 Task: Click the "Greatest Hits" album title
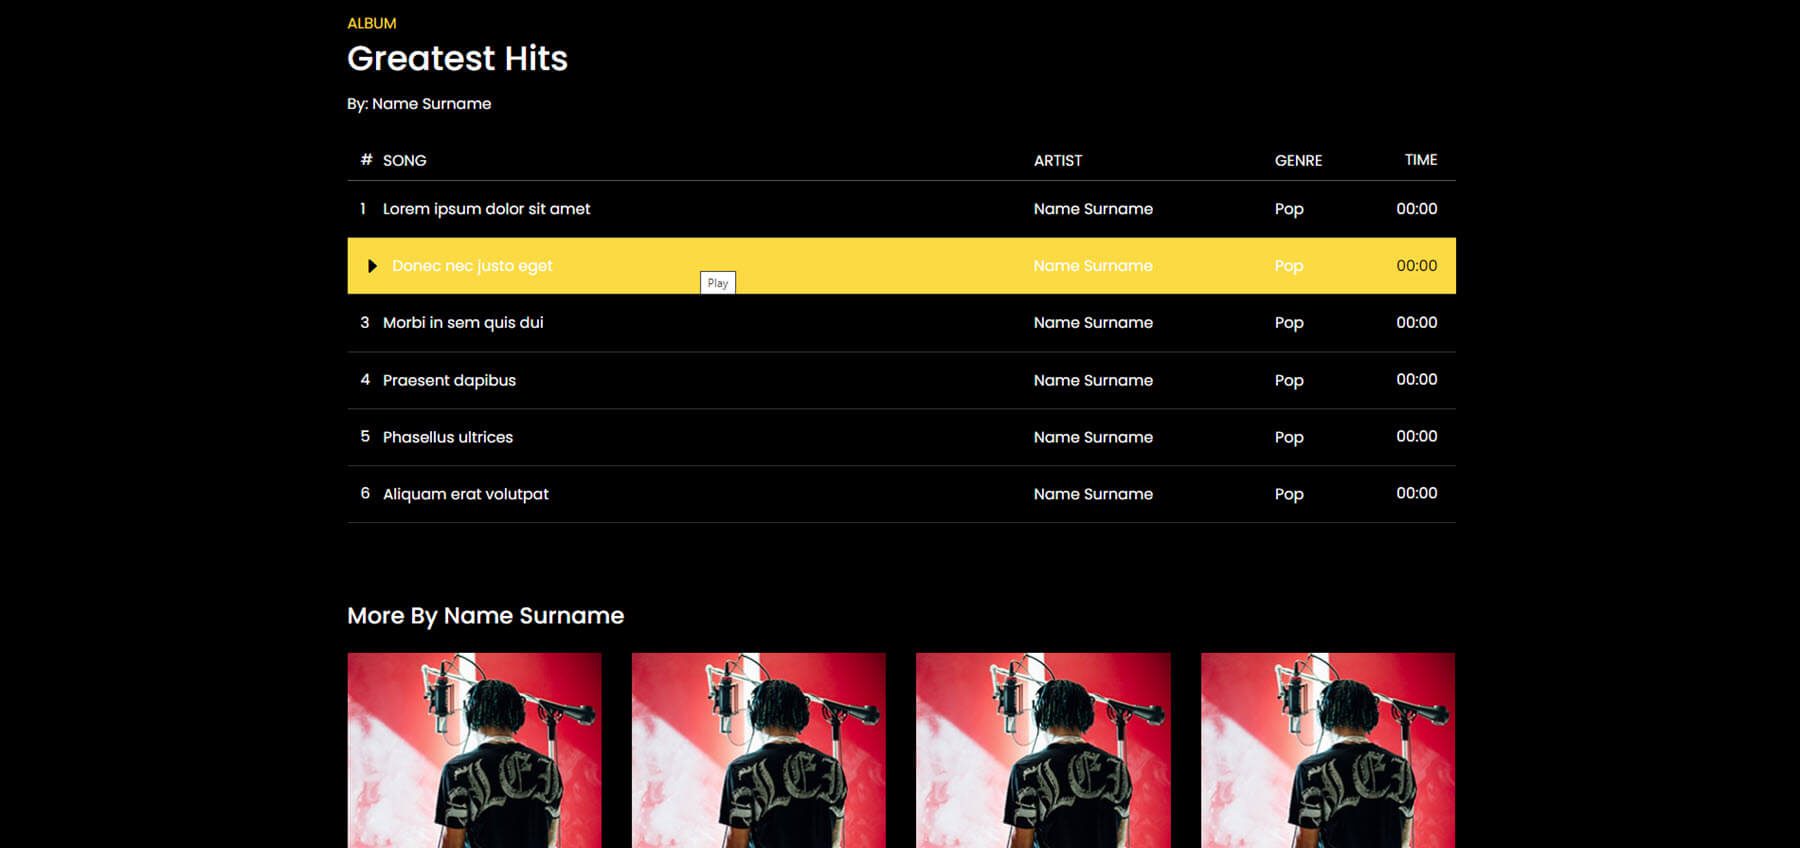click(x=457, y=59)
